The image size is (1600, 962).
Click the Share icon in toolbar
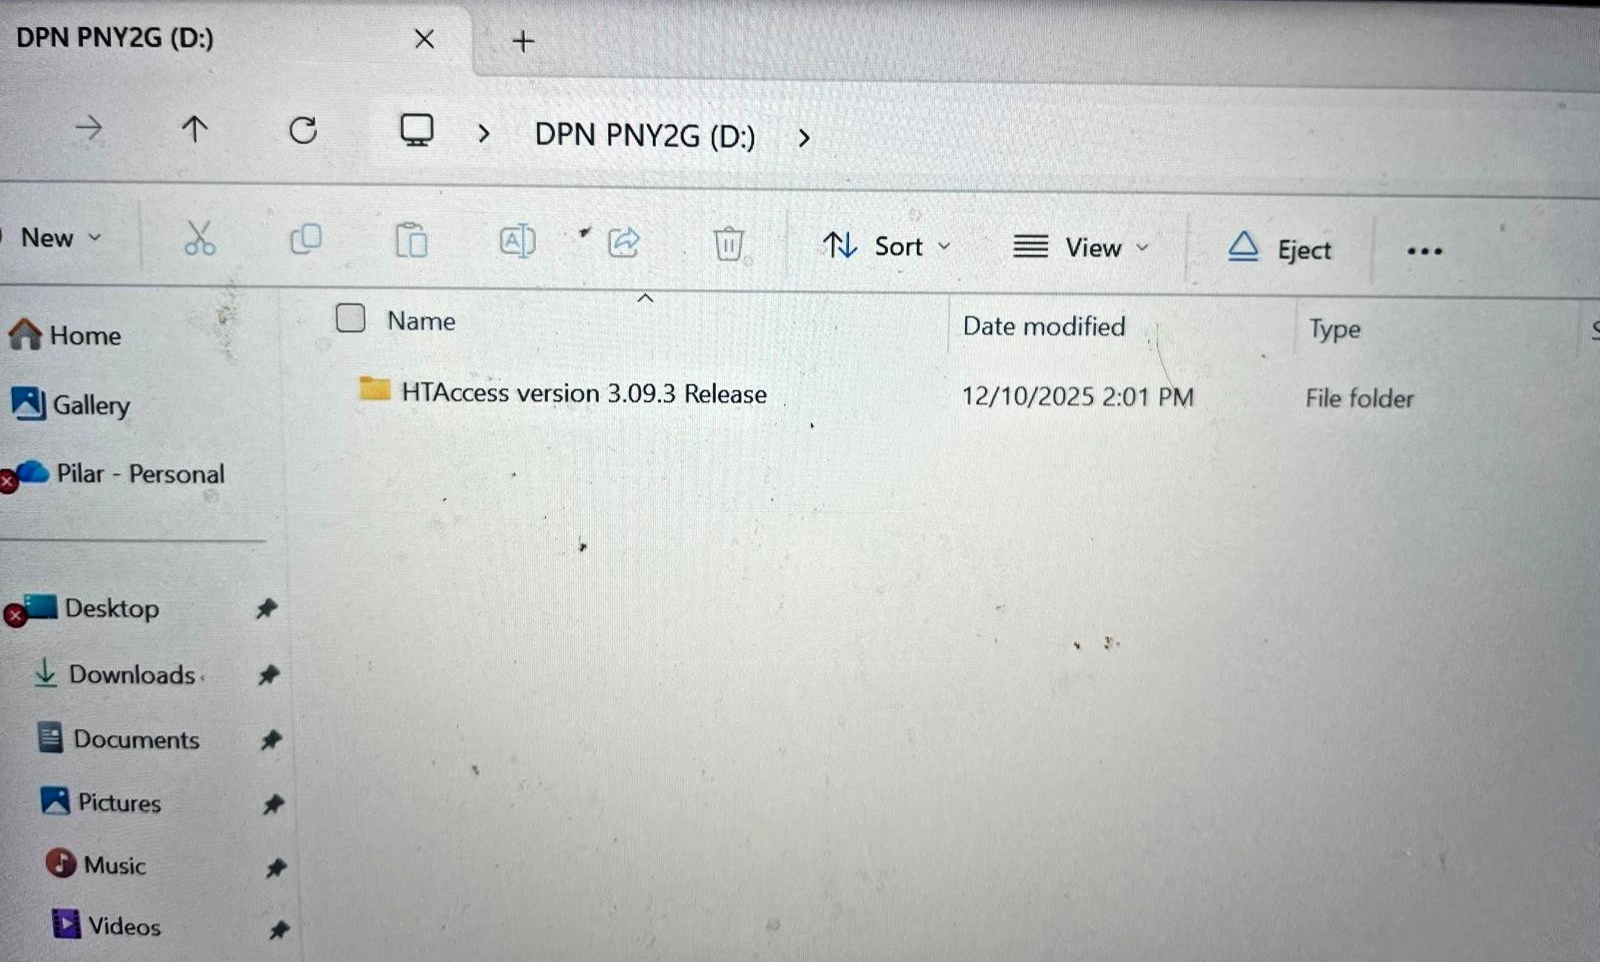coord(623,242)
